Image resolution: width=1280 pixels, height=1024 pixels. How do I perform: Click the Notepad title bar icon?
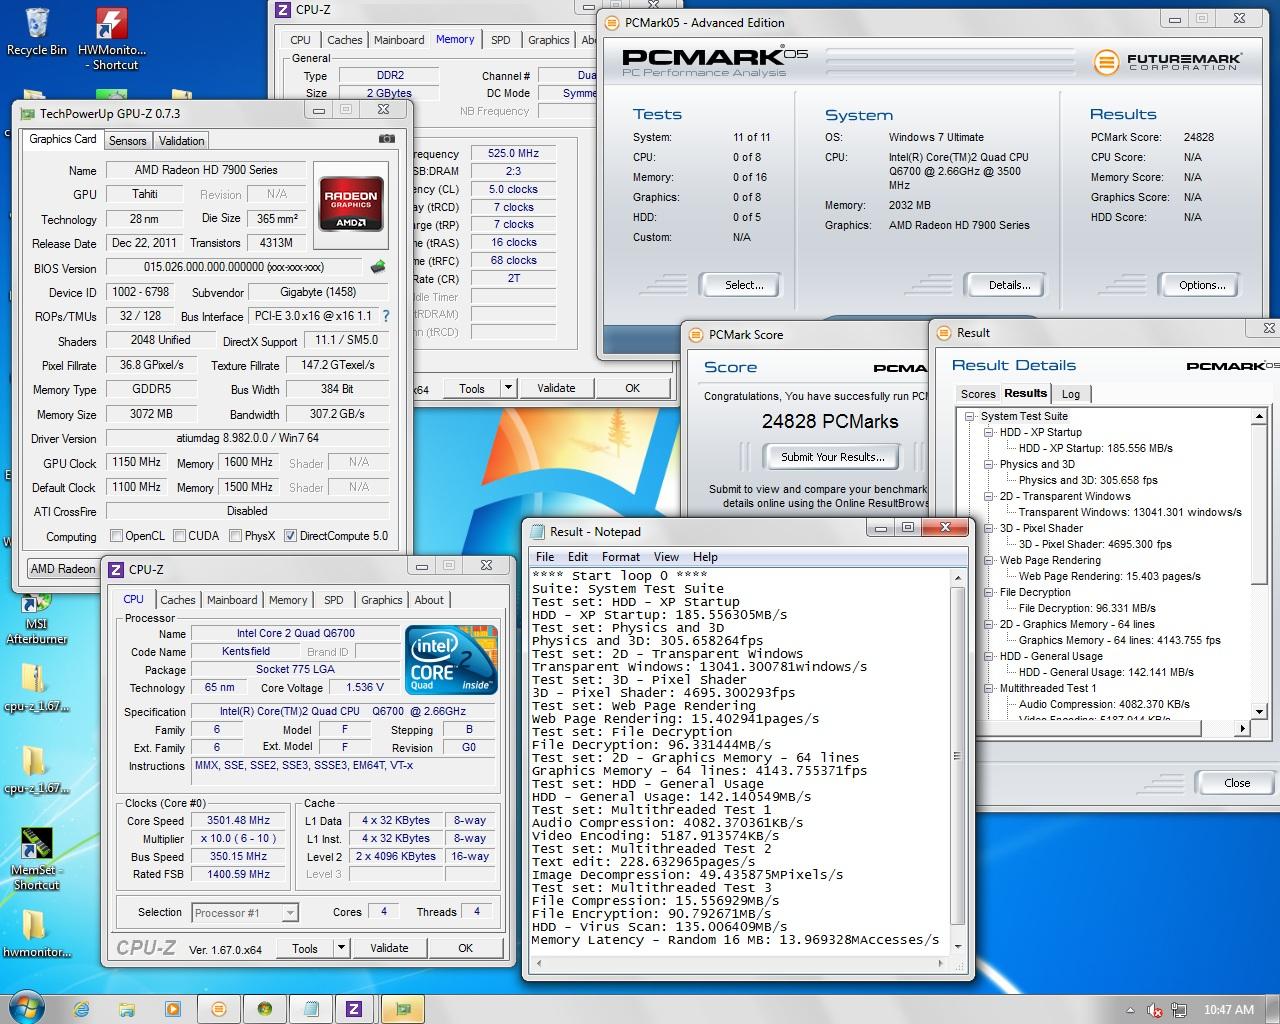pos(538,531)
